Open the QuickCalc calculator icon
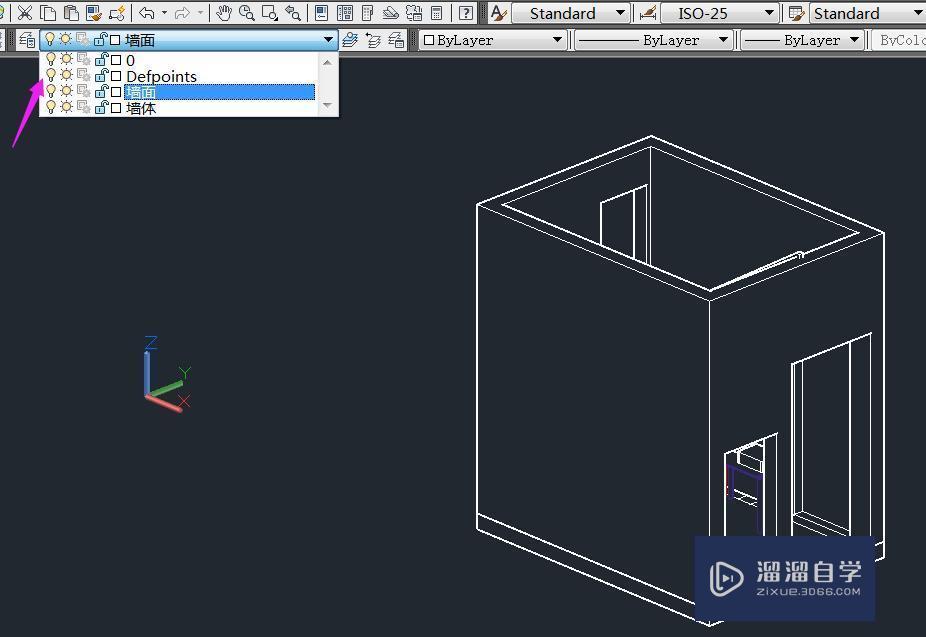The image size is (926, 637). coord(437,12)
